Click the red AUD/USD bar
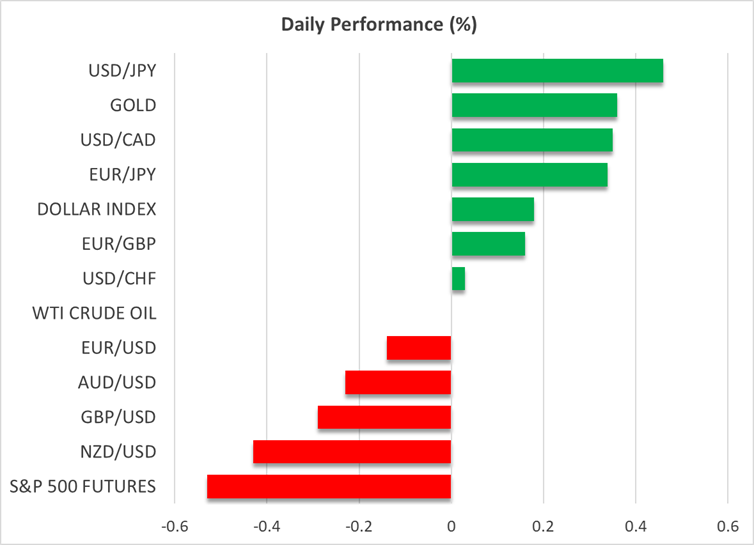The height and width of the screenshot is (545, 754). click(398, 382)
